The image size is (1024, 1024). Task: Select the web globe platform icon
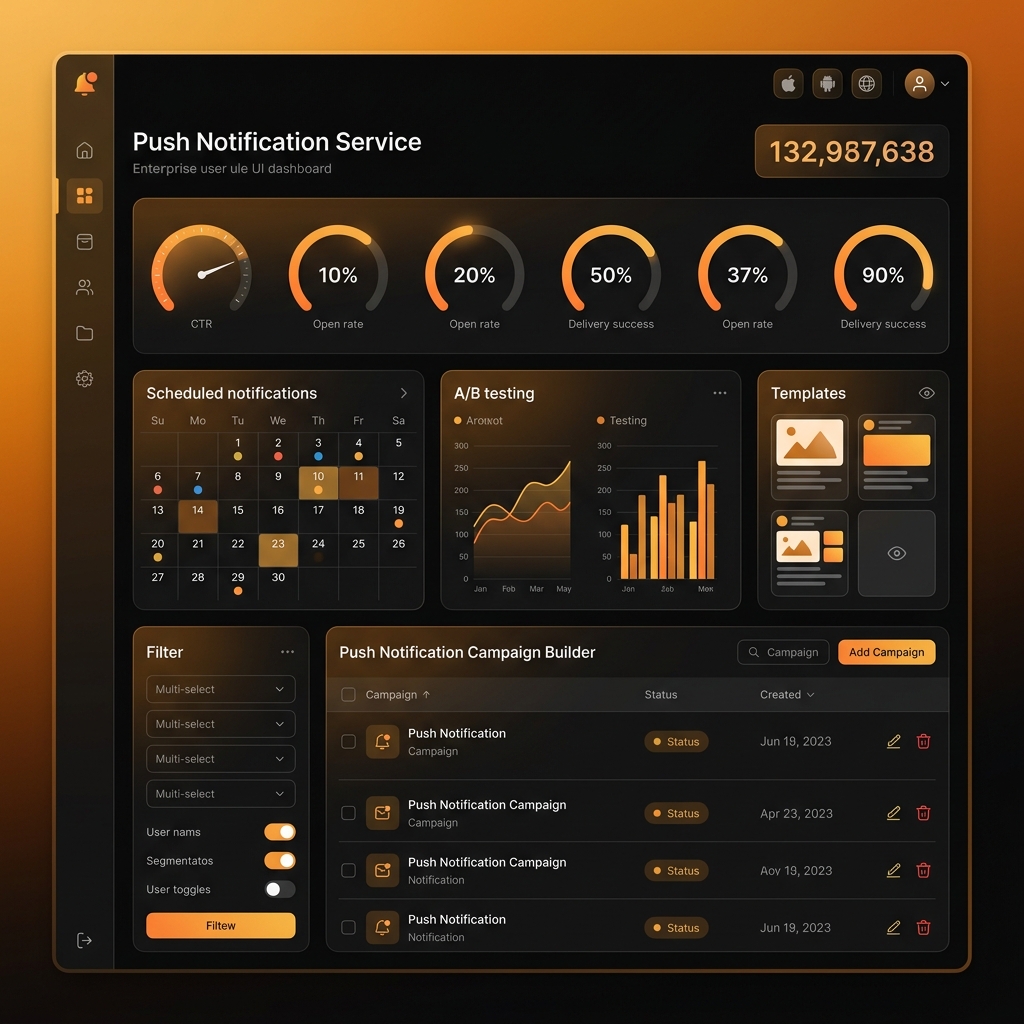[x=867, y=84]
